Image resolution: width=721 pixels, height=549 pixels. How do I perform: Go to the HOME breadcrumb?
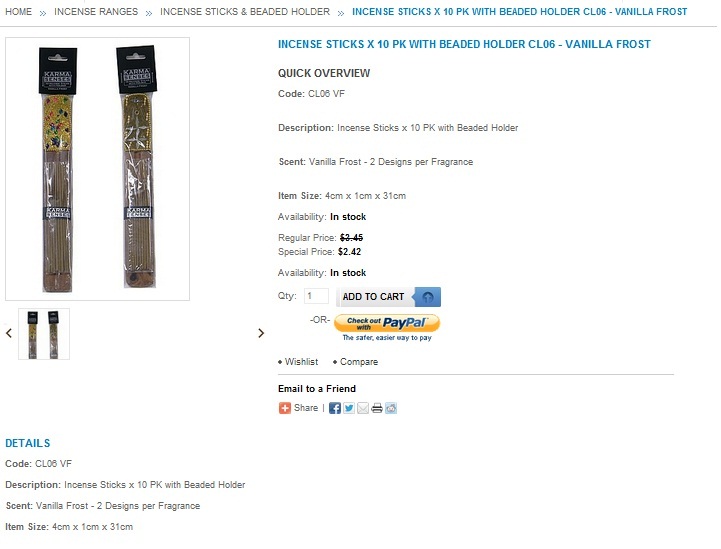(x=18, y=11)
